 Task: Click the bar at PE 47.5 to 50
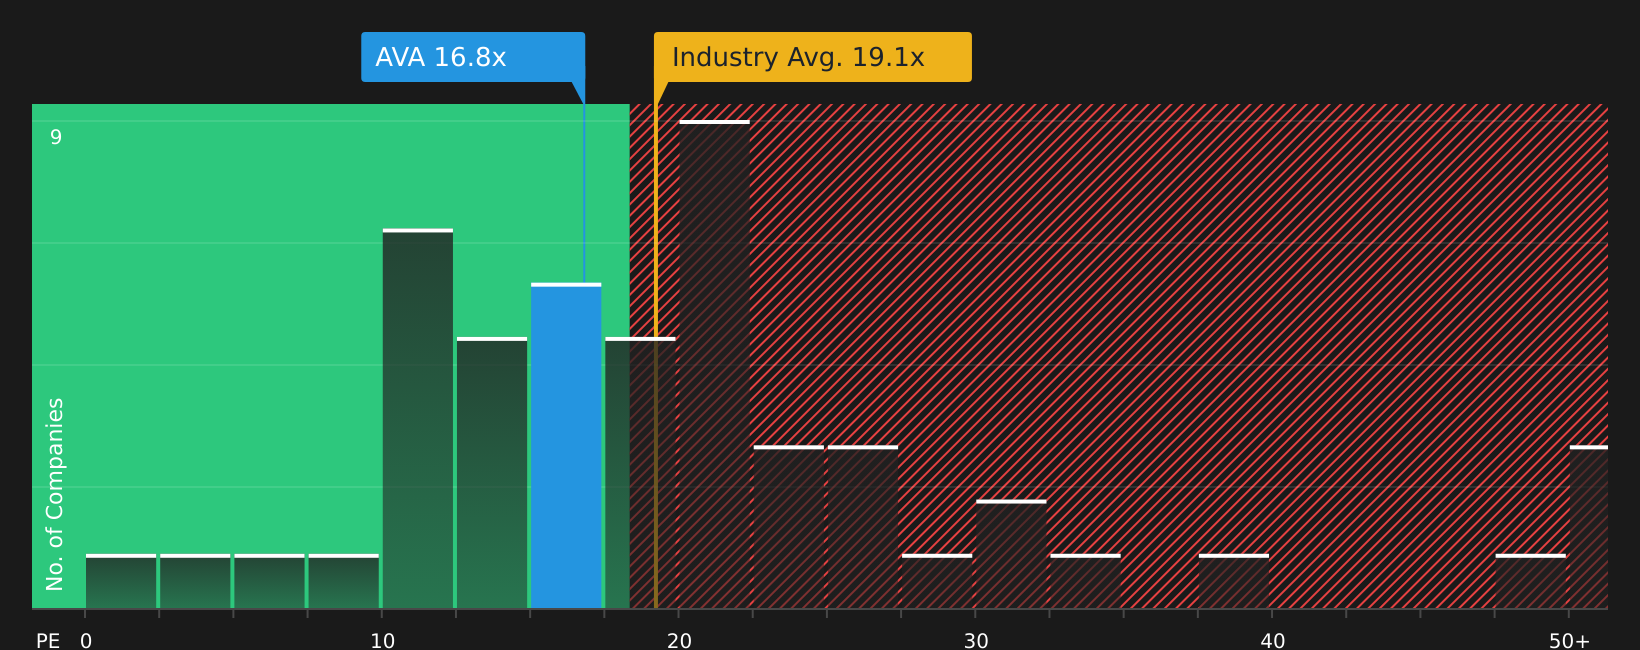pyautogui.click(x=1531, y=581)
